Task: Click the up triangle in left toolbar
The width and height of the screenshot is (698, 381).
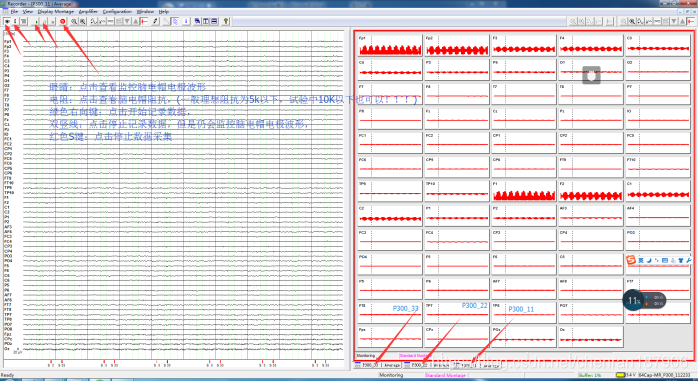Action: 135,21
